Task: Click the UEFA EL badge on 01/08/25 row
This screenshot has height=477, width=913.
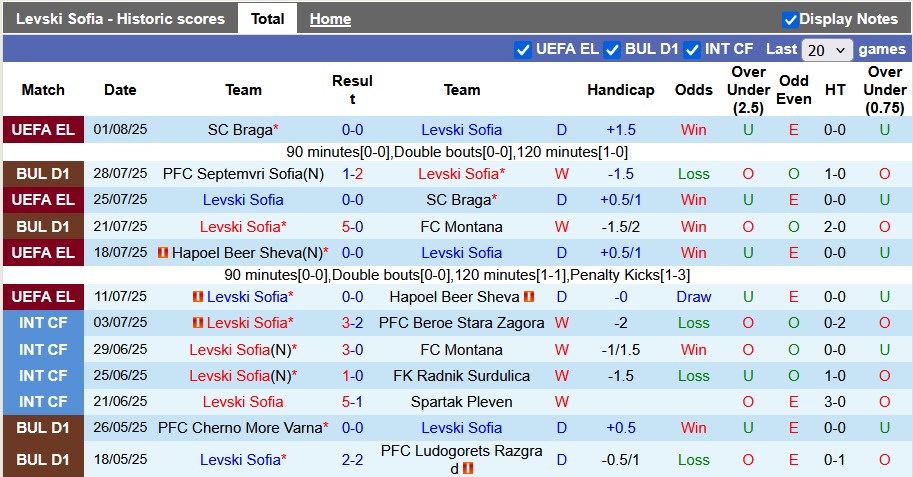Action: (43, 130)
